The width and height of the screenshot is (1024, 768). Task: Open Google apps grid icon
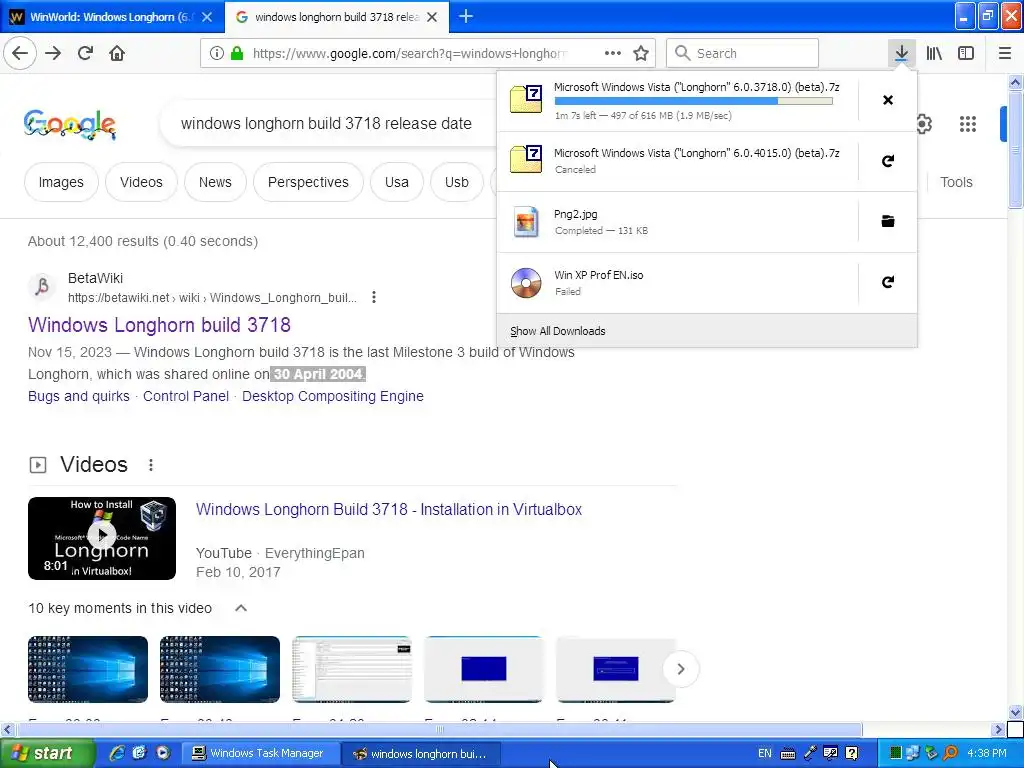(968, 124)
